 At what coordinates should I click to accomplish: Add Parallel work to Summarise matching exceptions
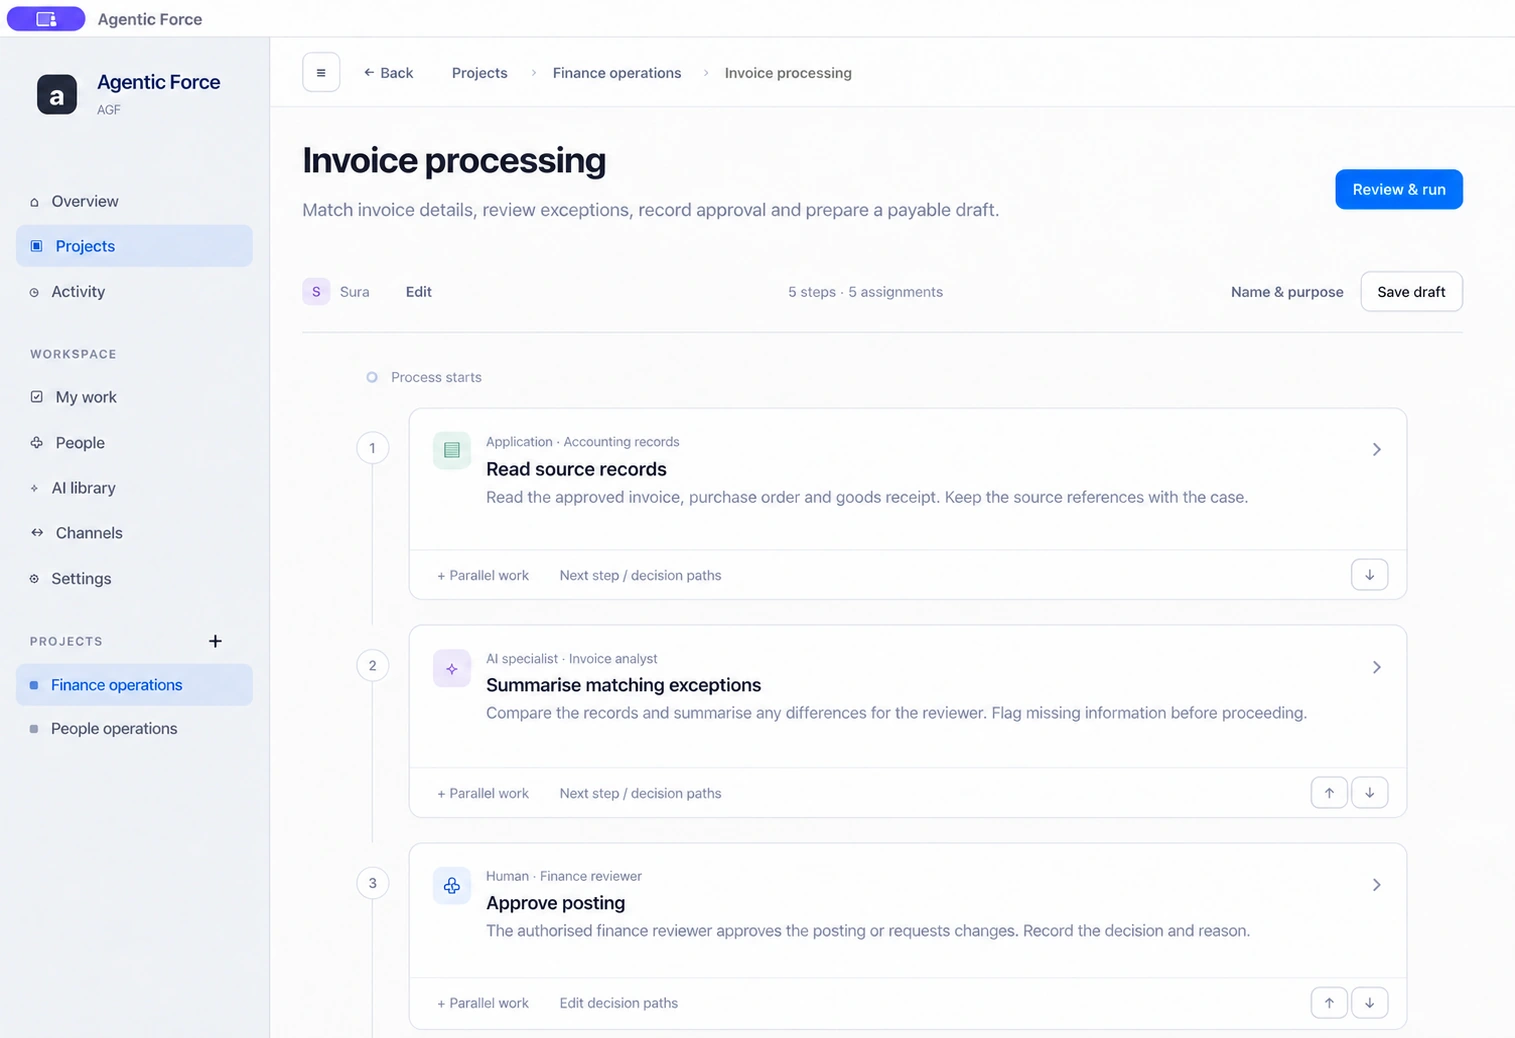click(x=483, y=794)
